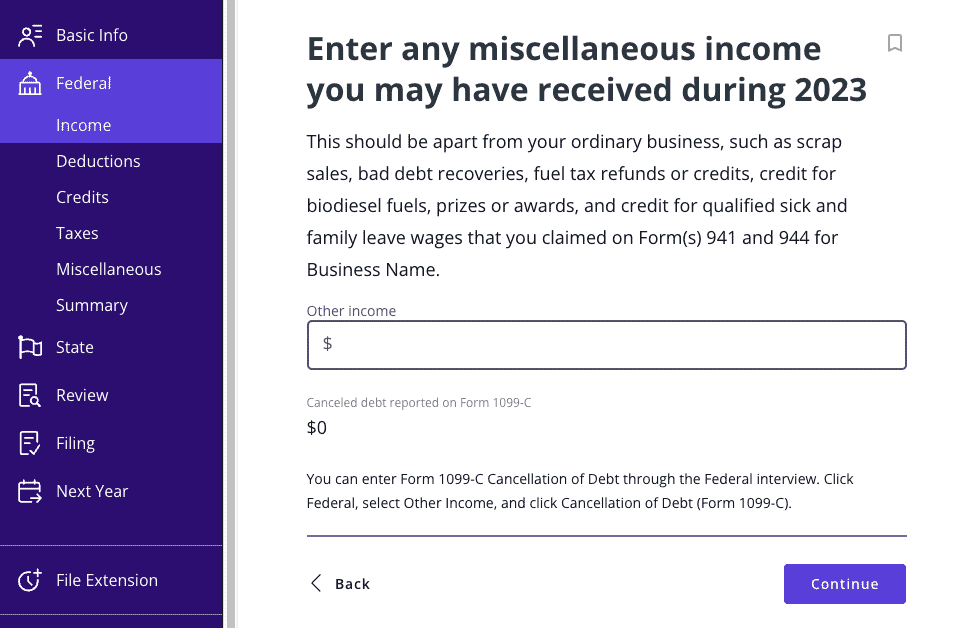Click Back to return to previous step

point(350,583)
